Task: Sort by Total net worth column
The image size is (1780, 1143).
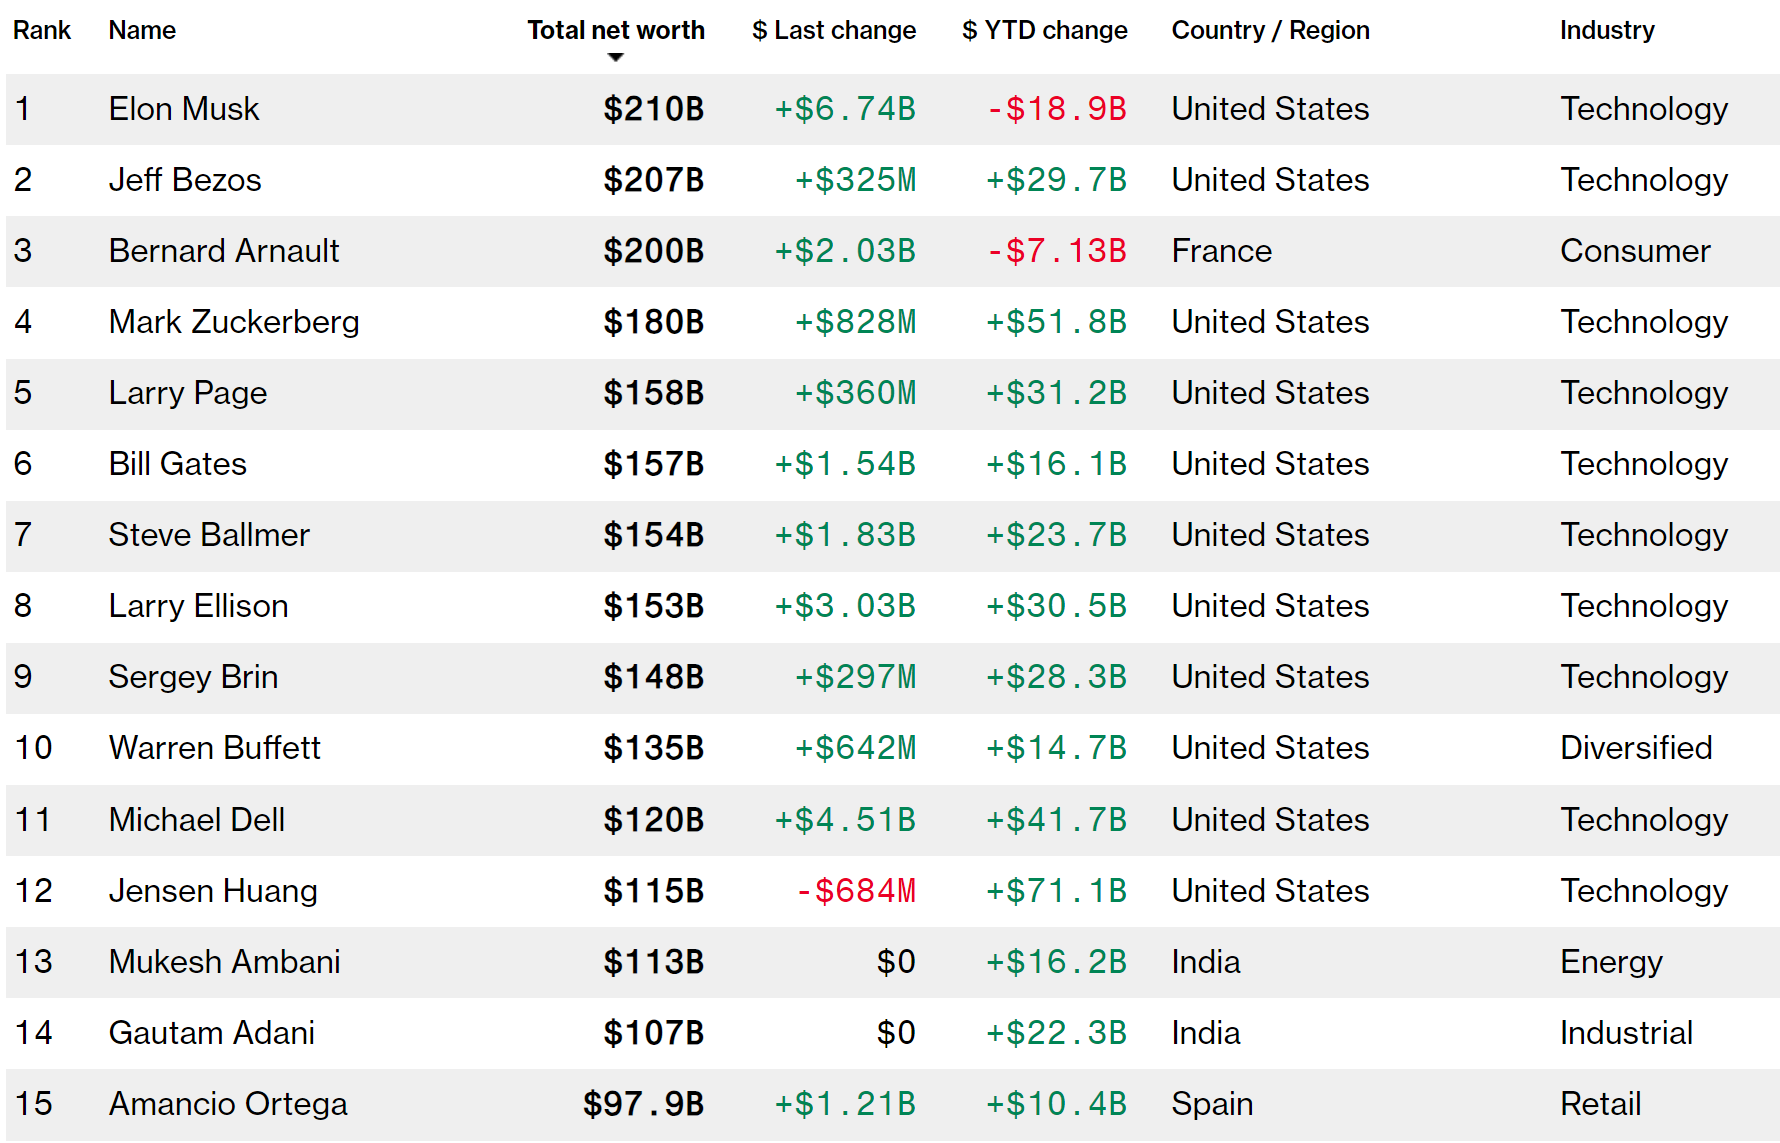Action: tap(616, 30)
